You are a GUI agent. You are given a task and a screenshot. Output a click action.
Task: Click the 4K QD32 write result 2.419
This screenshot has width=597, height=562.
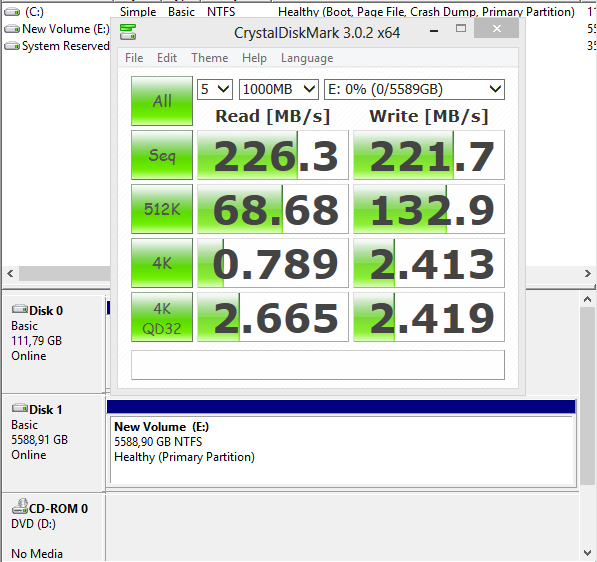(429, 317)
